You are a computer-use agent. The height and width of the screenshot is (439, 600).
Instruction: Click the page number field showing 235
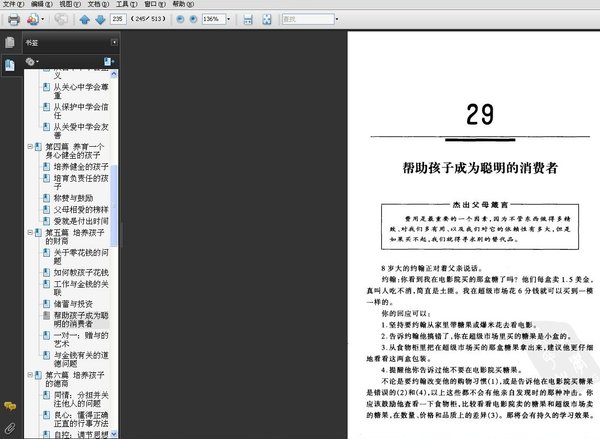pos(118,19)
